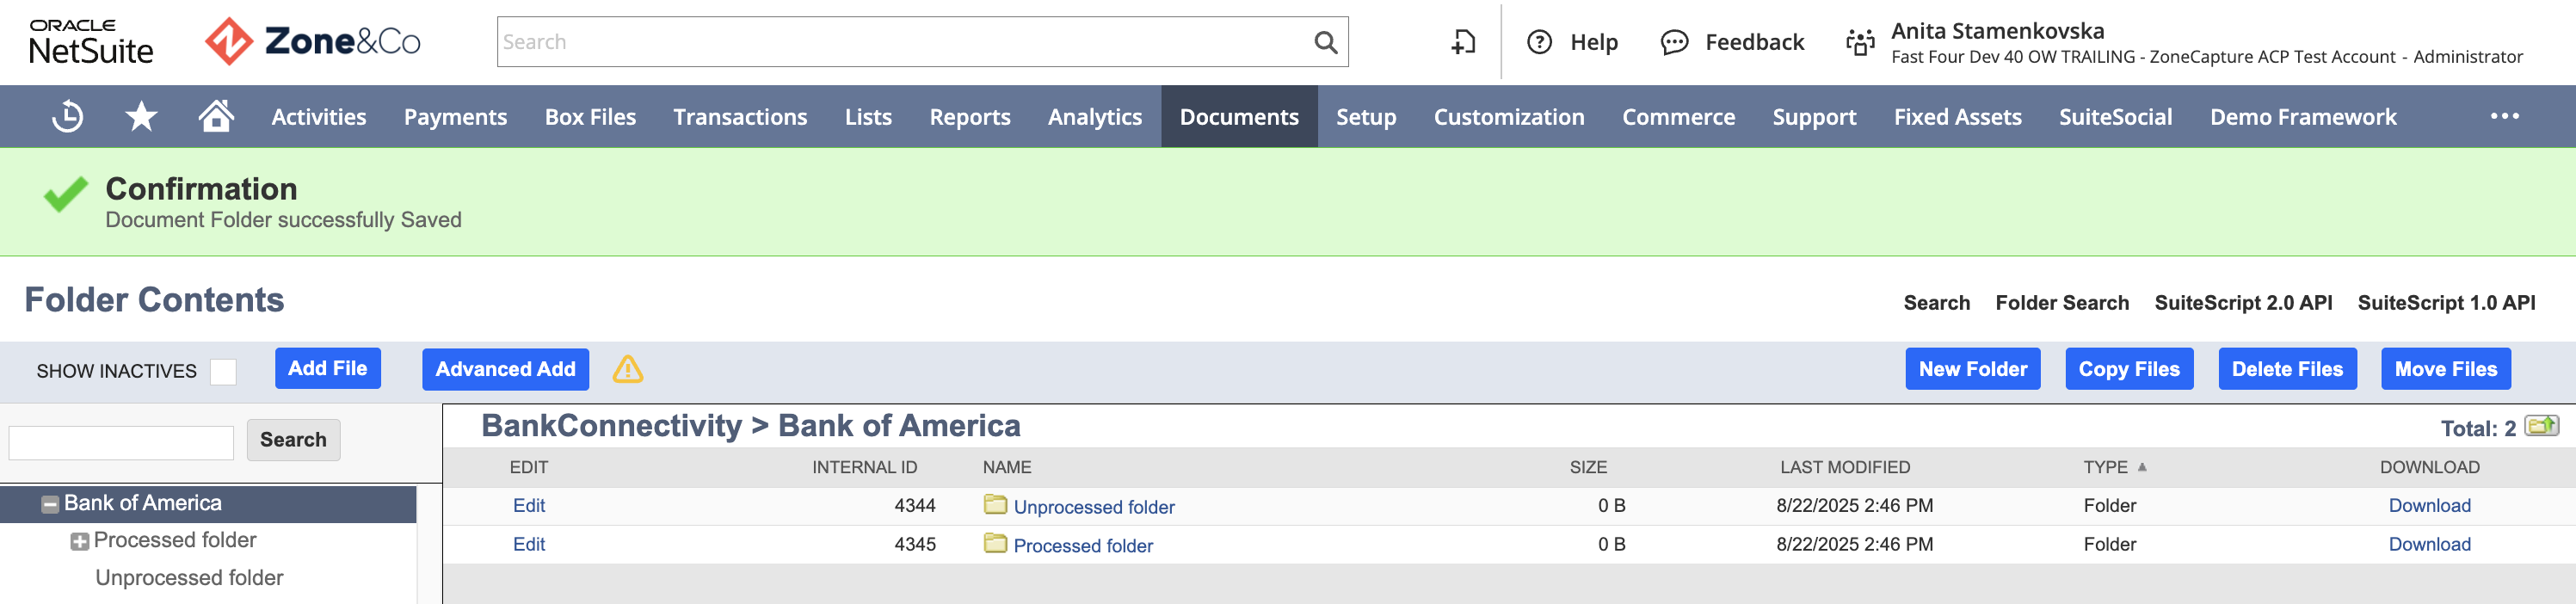2576x604 pixels.
Task: Open the Processed folder name link
Action: click(x=1083, y=546)
